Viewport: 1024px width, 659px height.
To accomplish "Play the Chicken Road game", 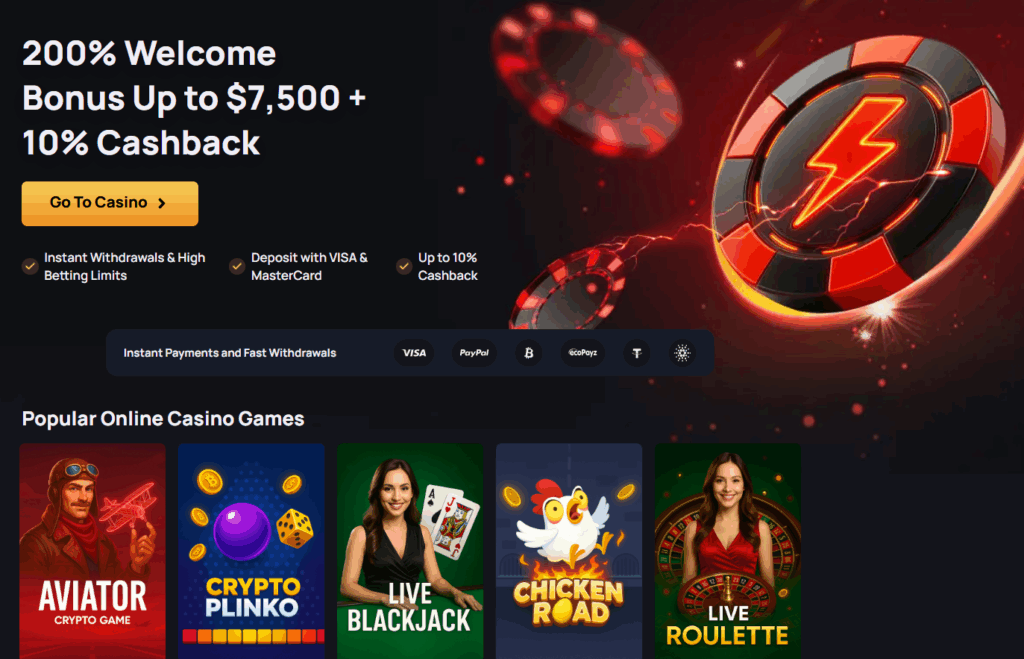I will [569, 551].
